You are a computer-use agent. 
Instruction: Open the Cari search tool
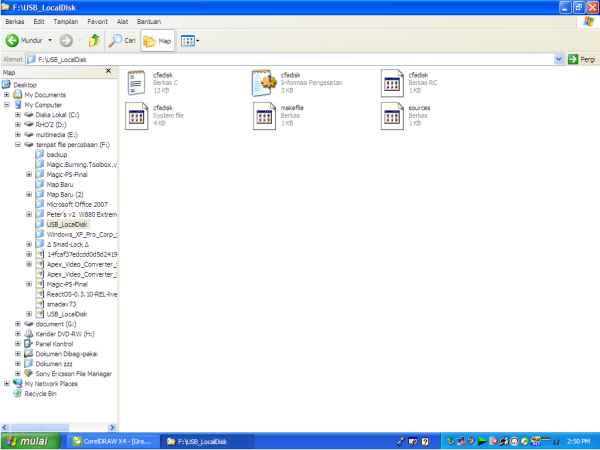(123, 41)
